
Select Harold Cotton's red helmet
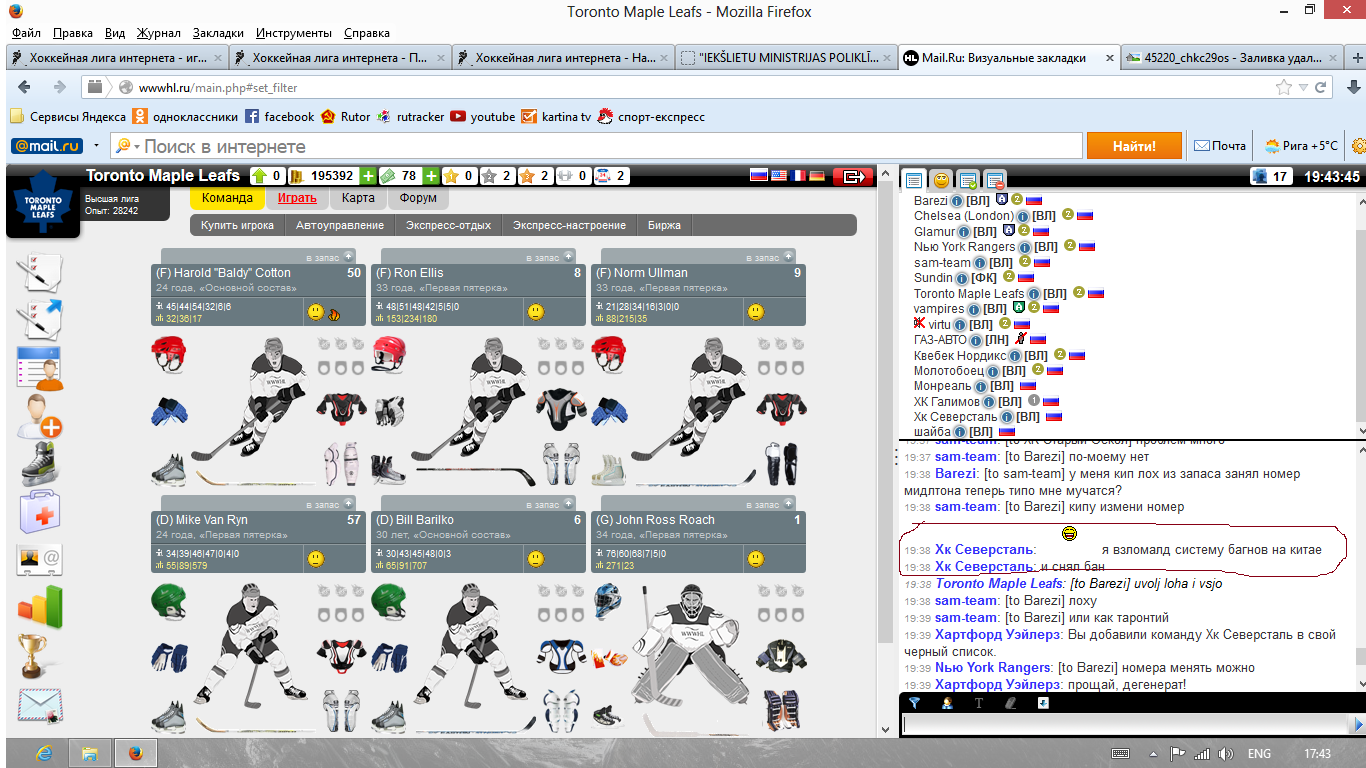click(x=169, y=354)
